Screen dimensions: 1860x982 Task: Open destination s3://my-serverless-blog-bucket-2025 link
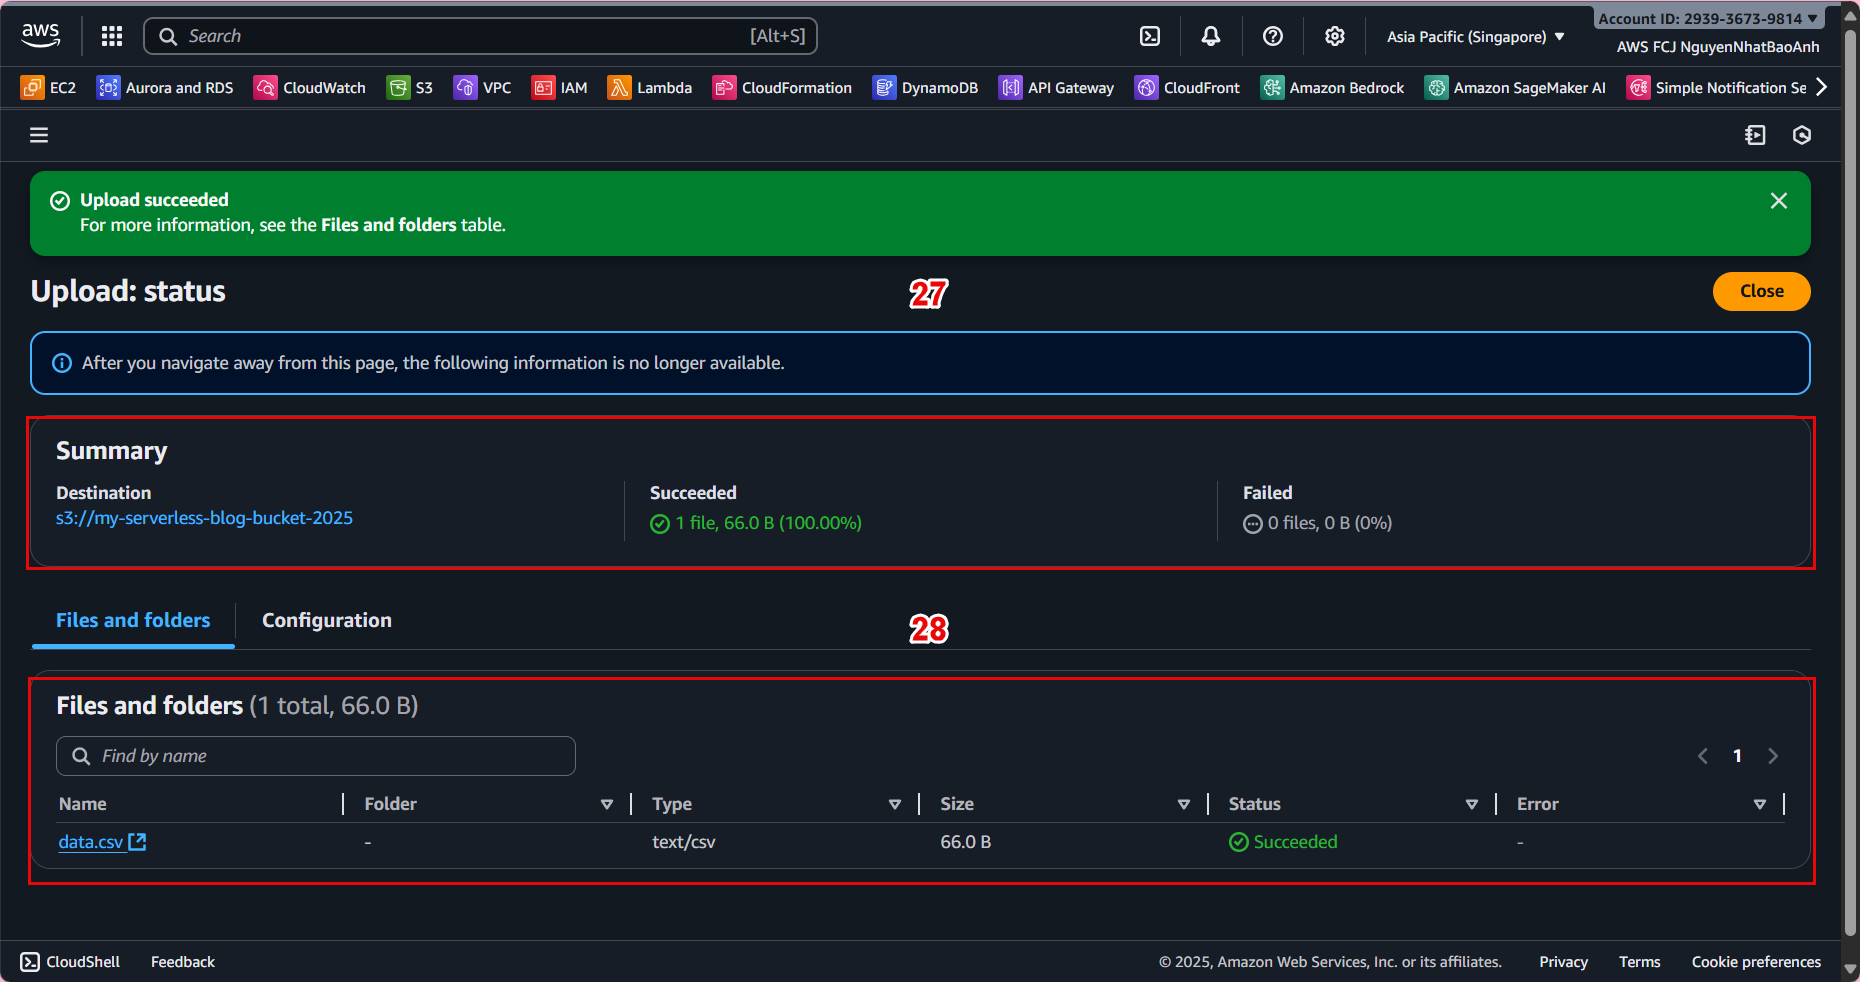coord(204,518)
